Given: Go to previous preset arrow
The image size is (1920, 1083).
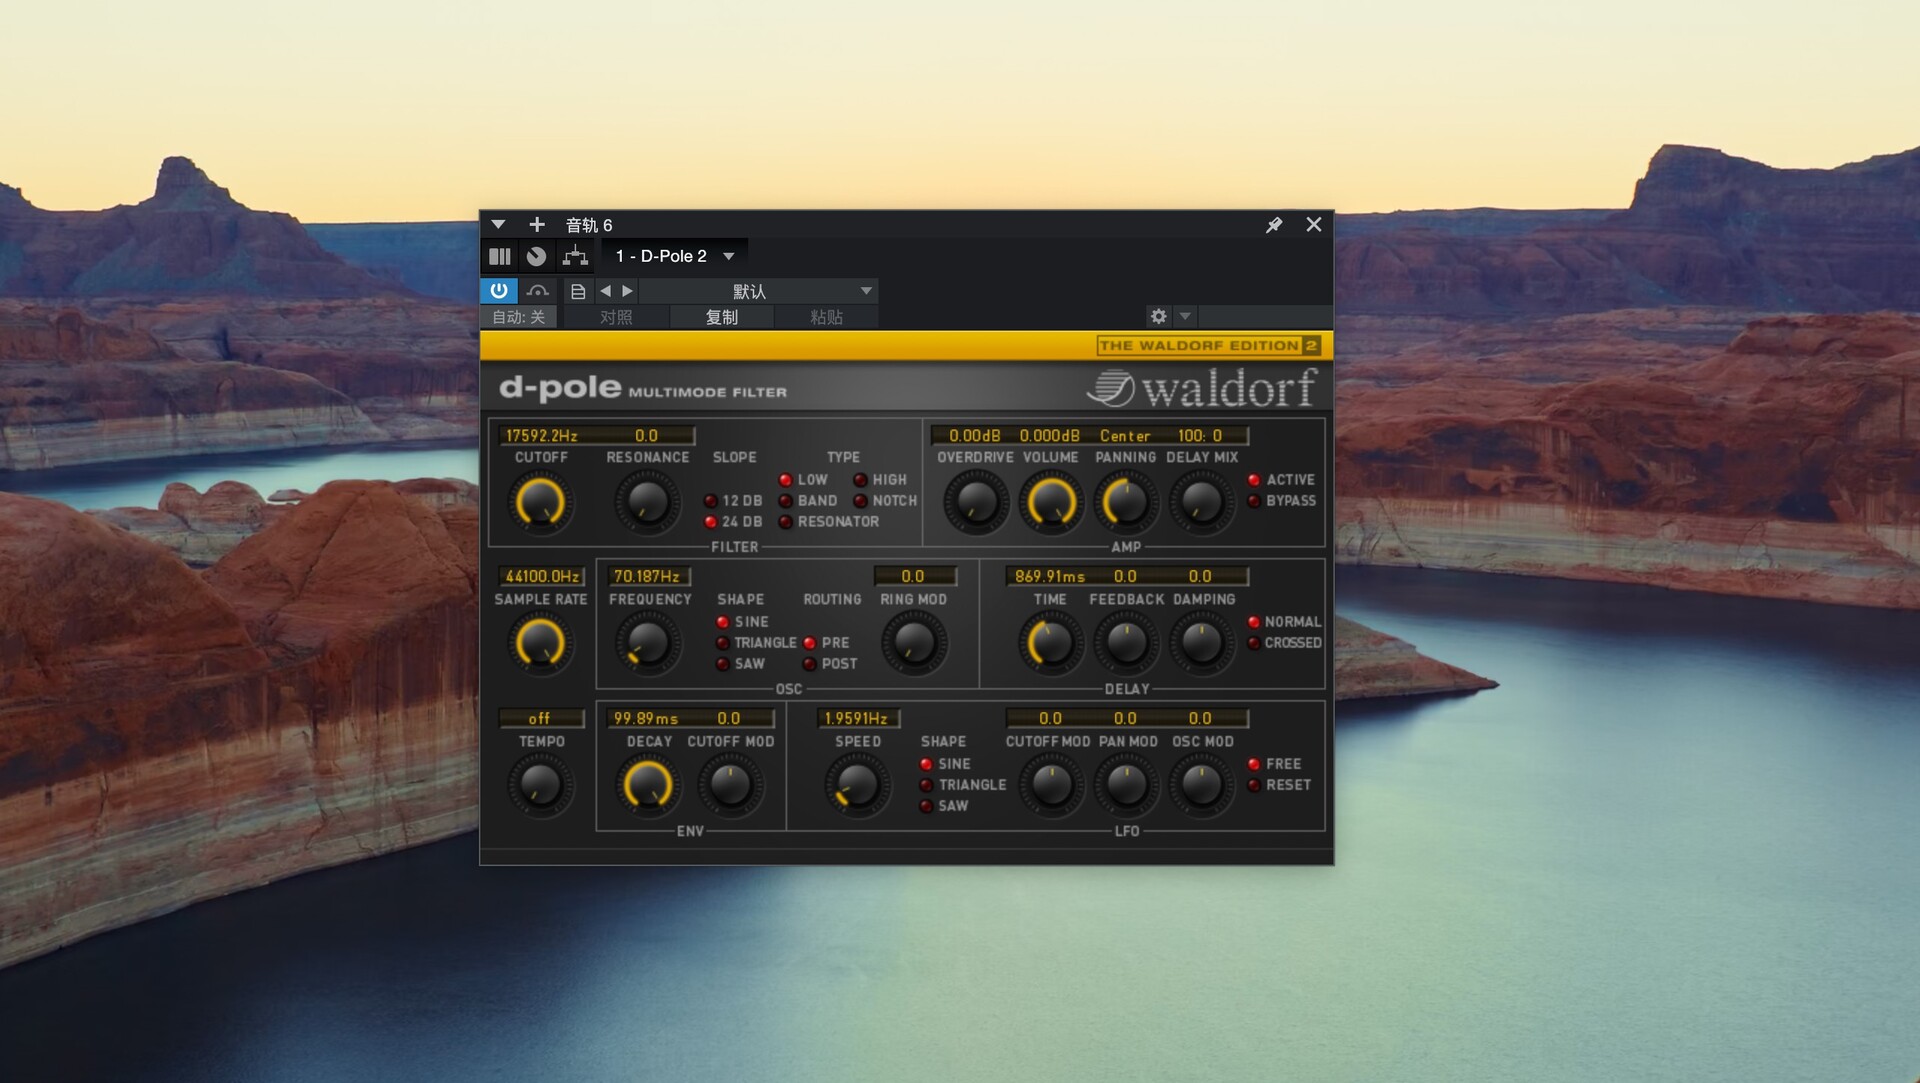Looking at the screenshot, I should [x=605, y=291].
